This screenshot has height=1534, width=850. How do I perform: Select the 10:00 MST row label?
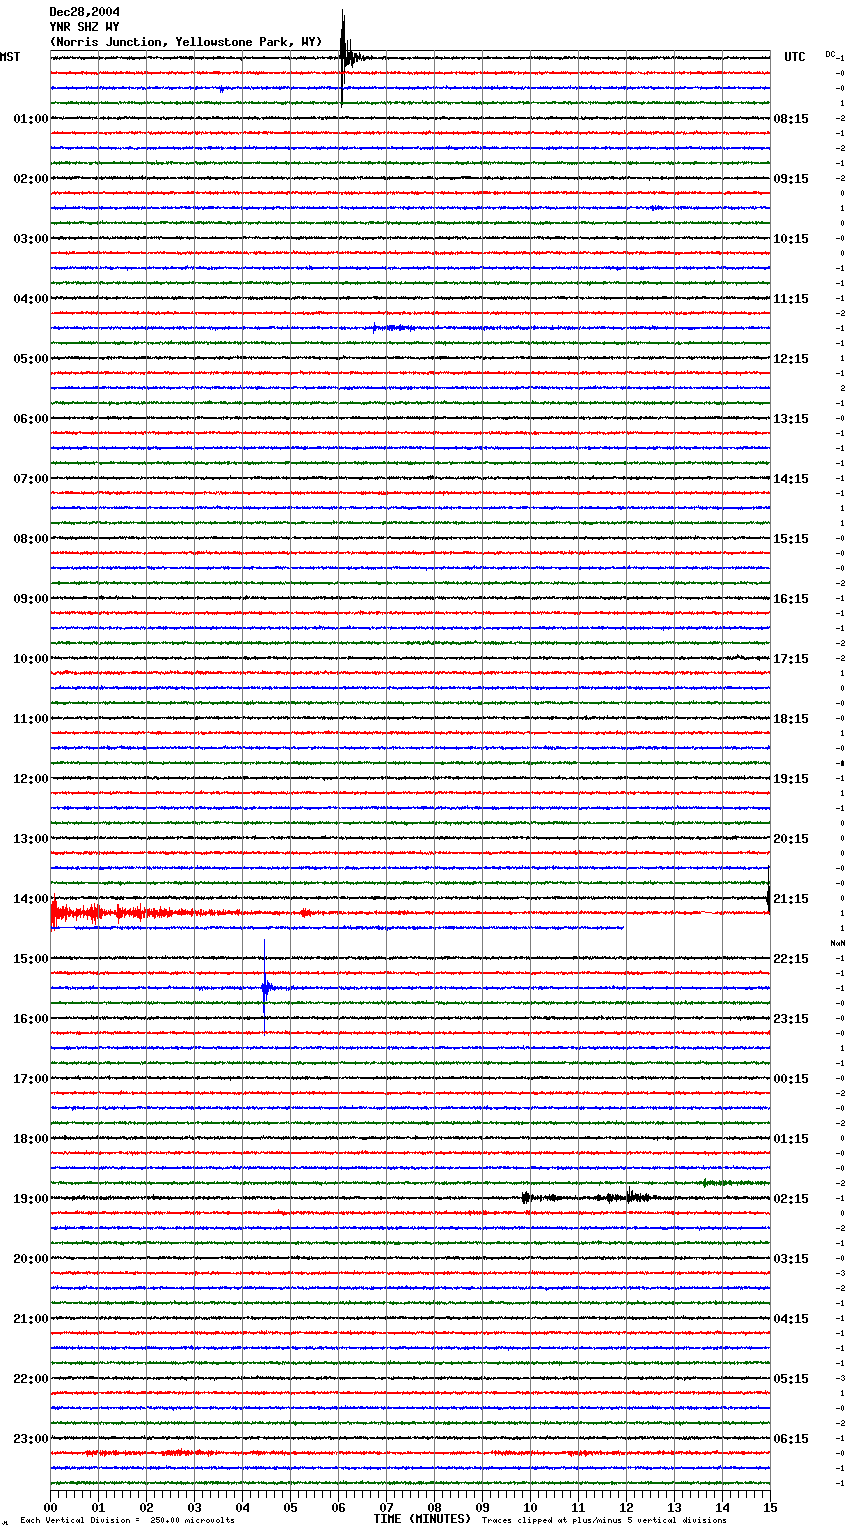(x=30, y=659)
